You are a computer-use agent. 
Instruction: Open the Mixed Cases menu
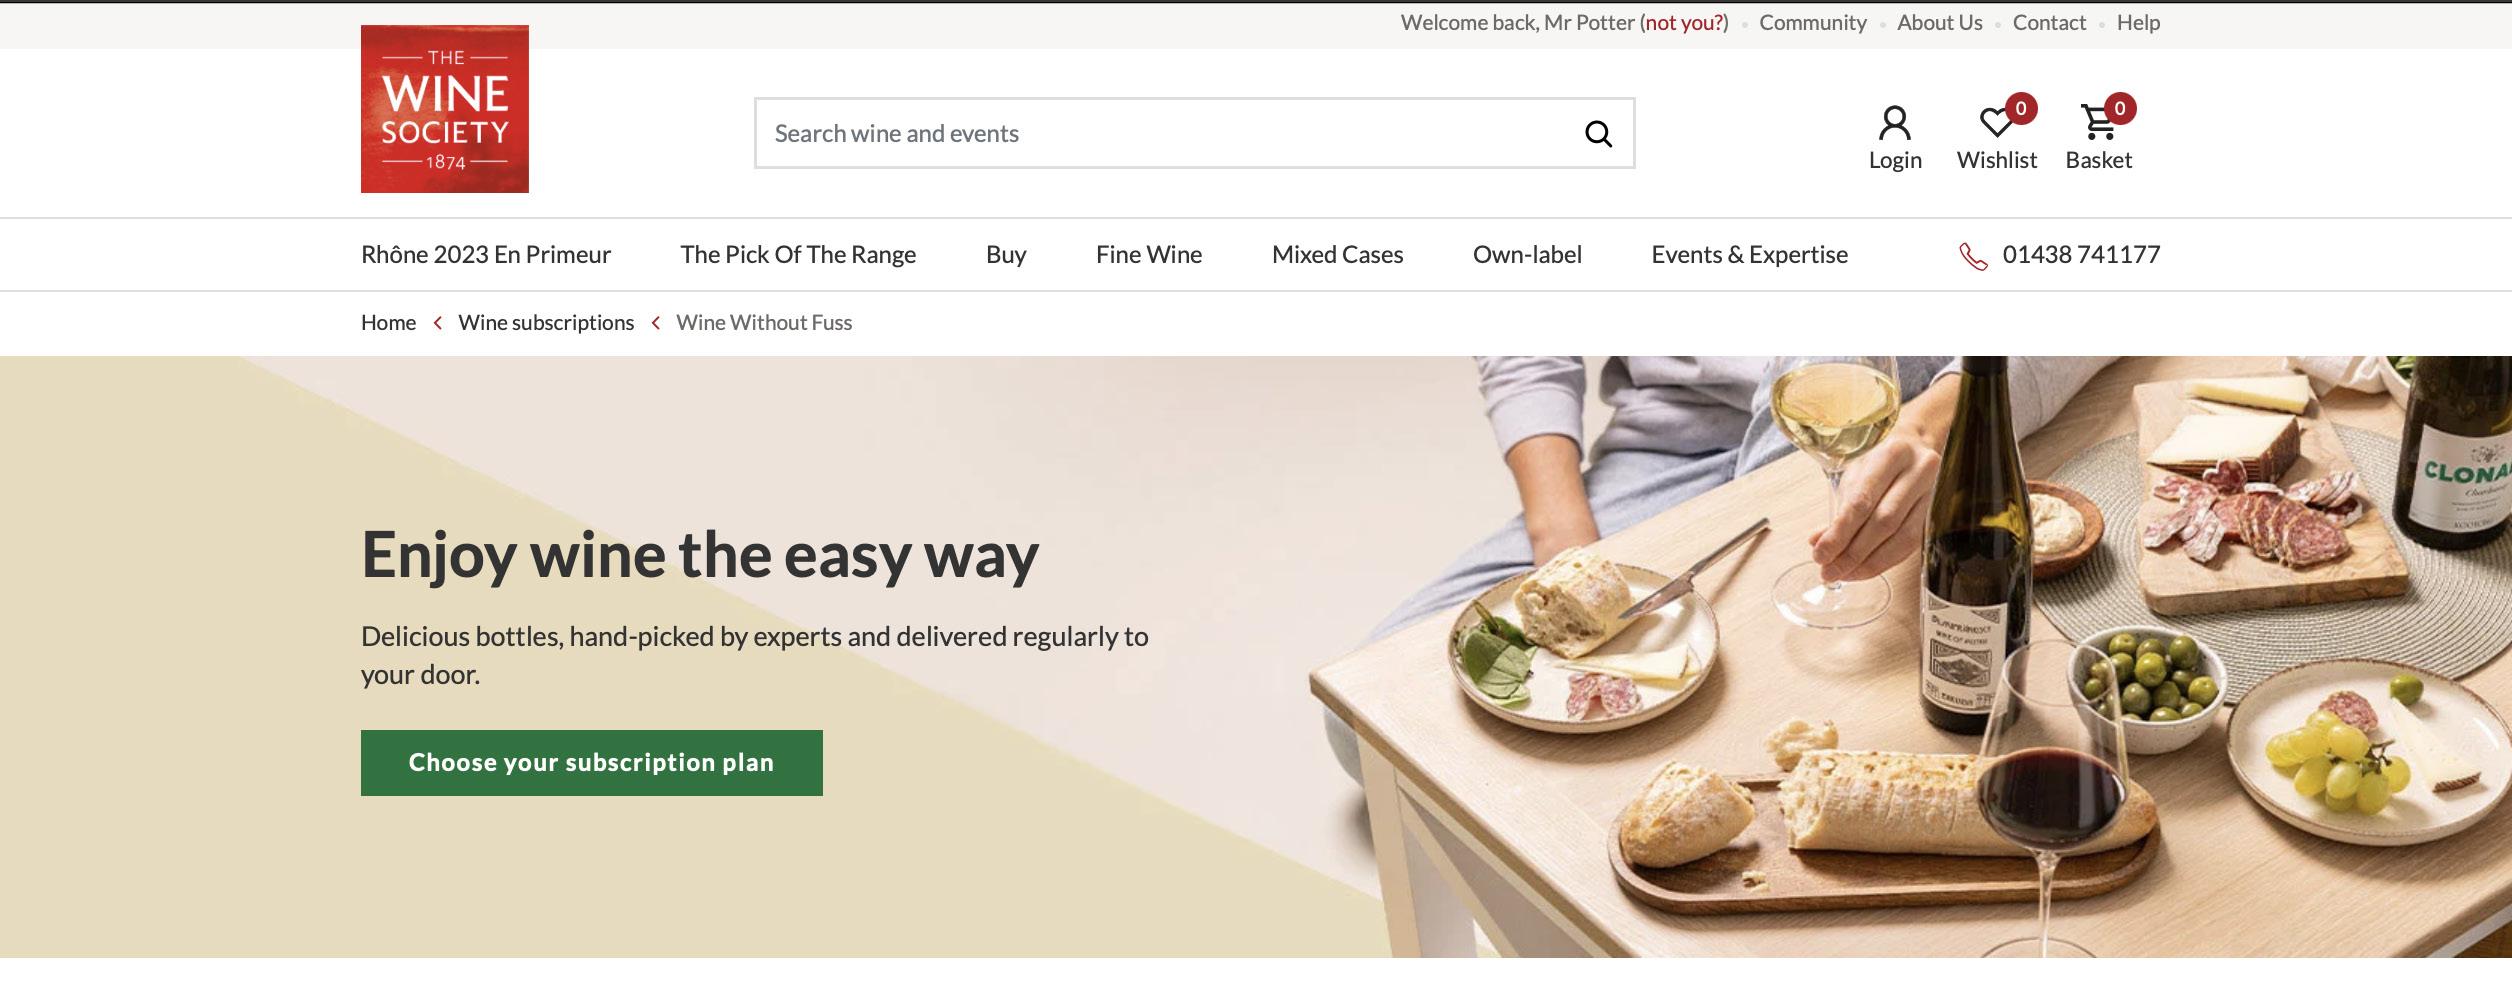(1337, 254)
